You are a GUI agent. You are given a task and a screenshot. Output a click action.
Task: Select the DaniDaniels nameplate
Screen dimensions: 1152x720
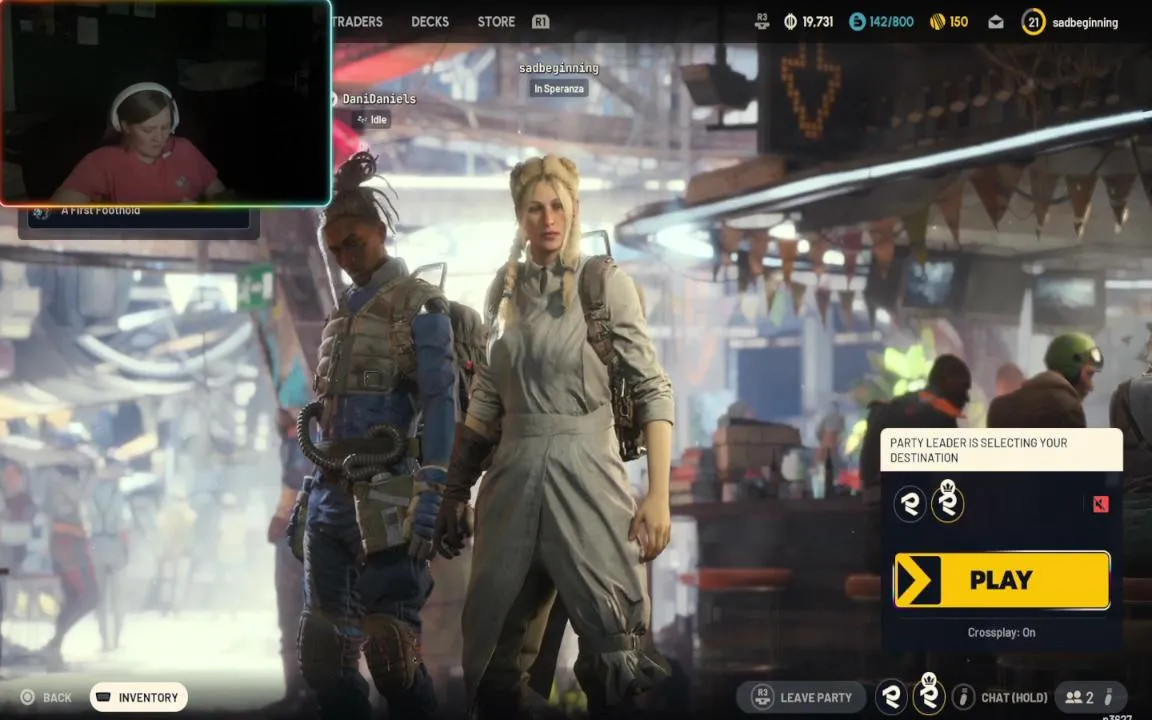point(378,98)
